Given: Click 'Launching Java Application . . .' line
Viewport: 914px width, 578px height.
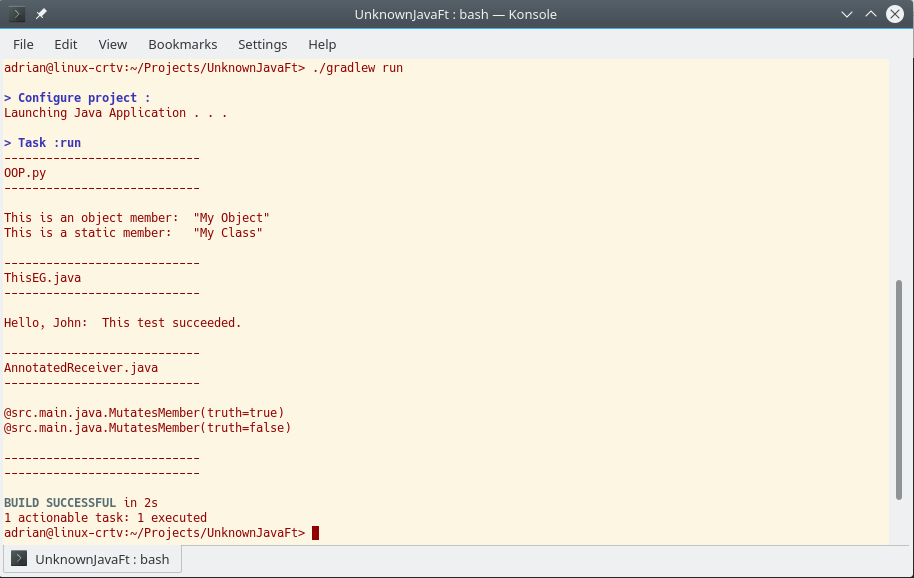Looking at the screenshot, I should (x=115, y=112).
